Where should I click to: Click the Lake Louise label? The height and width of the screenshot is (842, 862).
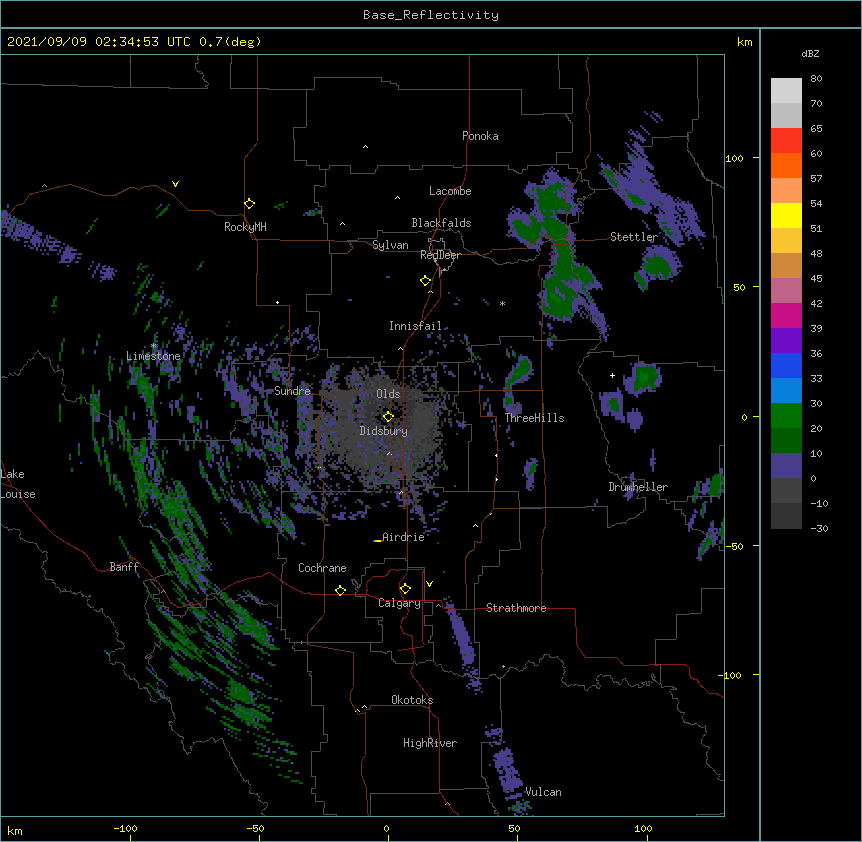click(x=18, y=484)
